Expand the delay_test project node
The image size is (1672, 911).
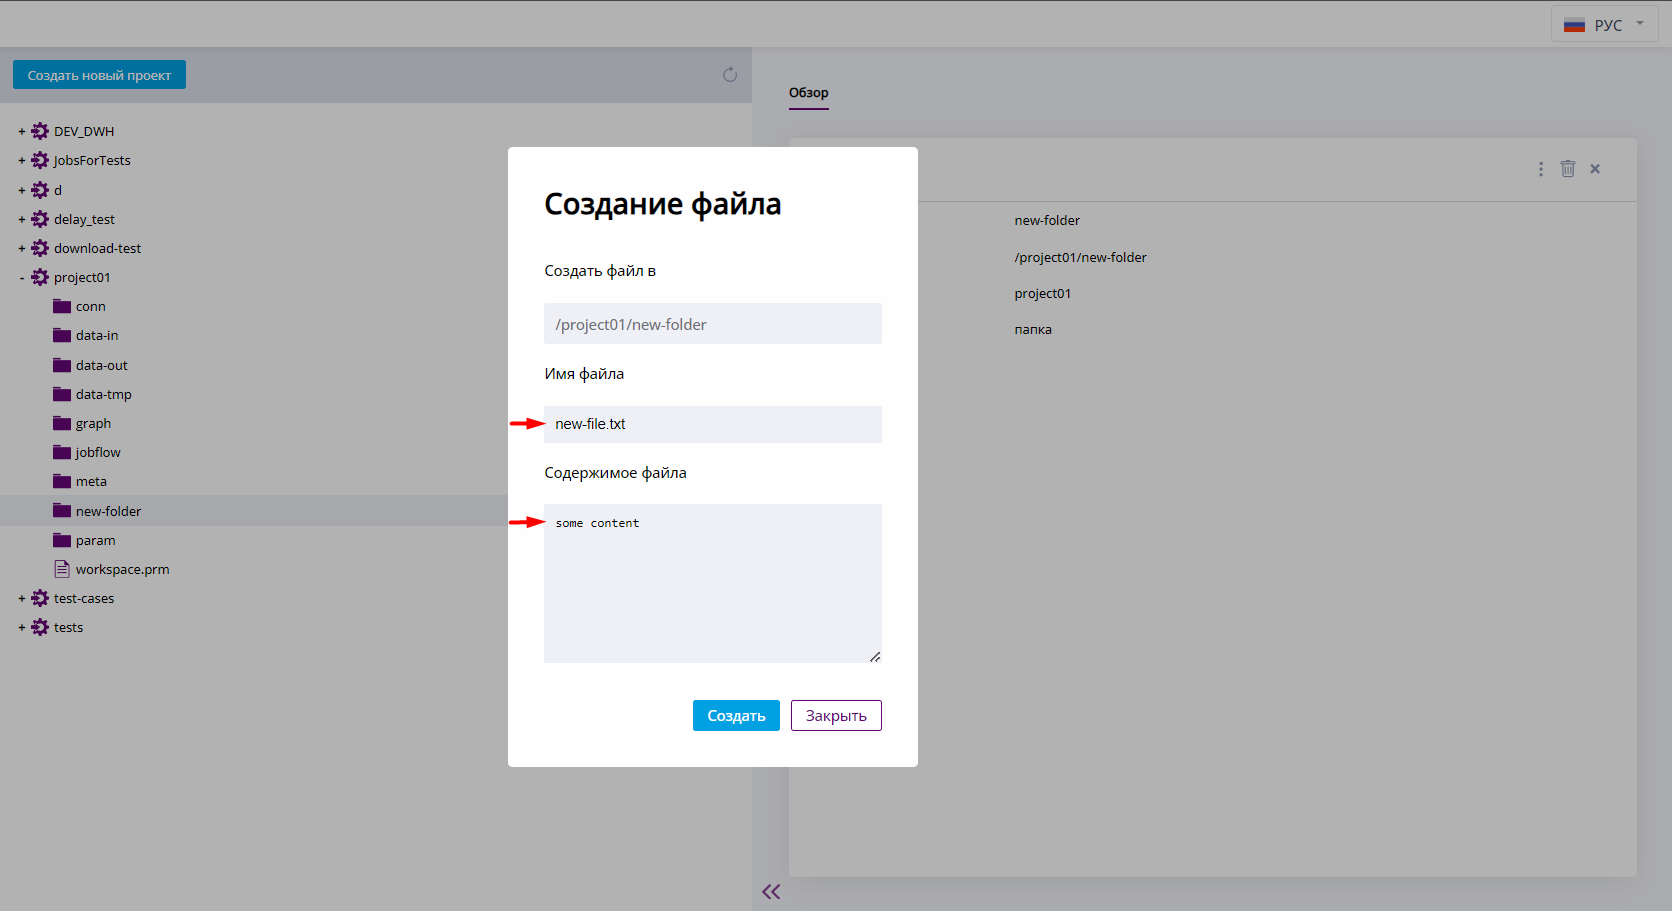point(22,219)
